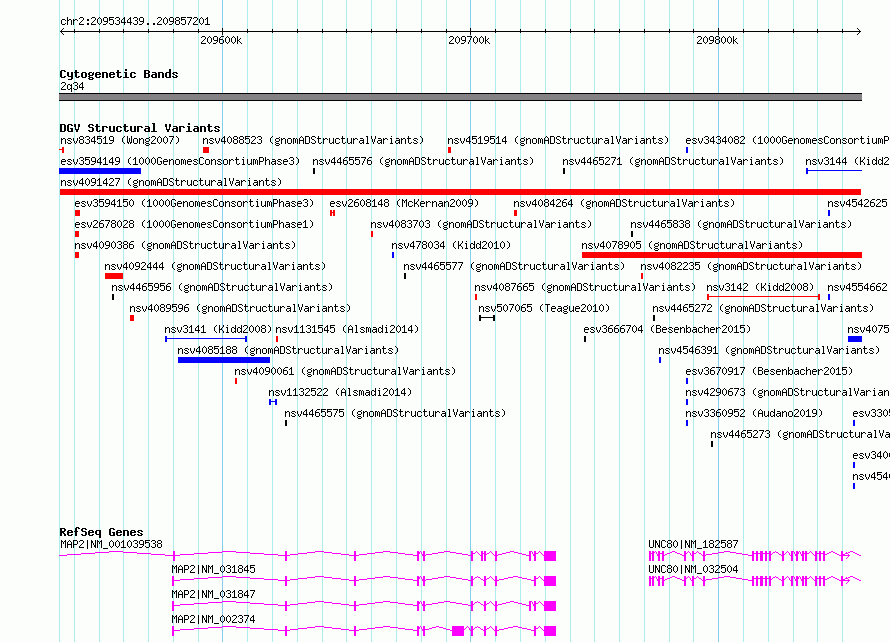Click the nsv3144 Kidd variant label
Screen dimensions: 890x642
pos(847,161)
